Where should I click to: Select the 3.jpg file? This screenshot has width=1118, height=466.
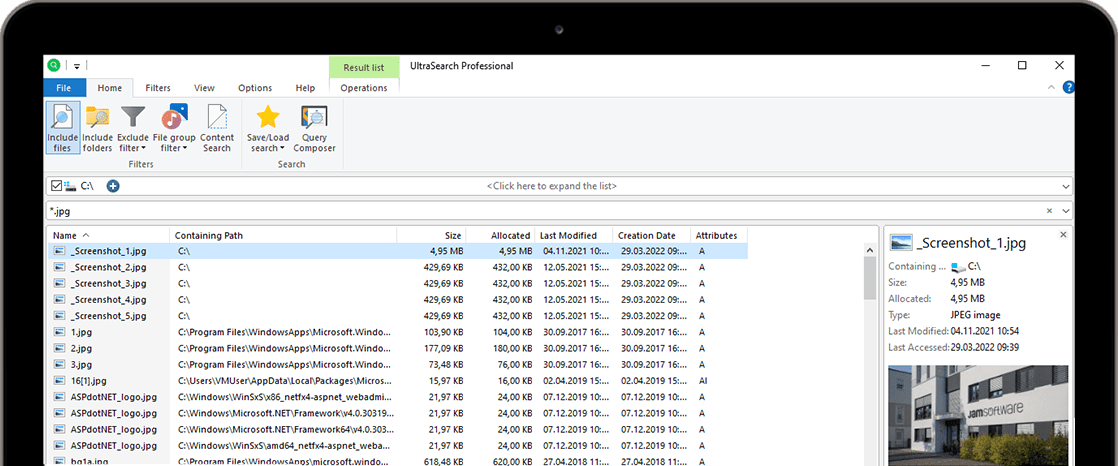[81, 365]
